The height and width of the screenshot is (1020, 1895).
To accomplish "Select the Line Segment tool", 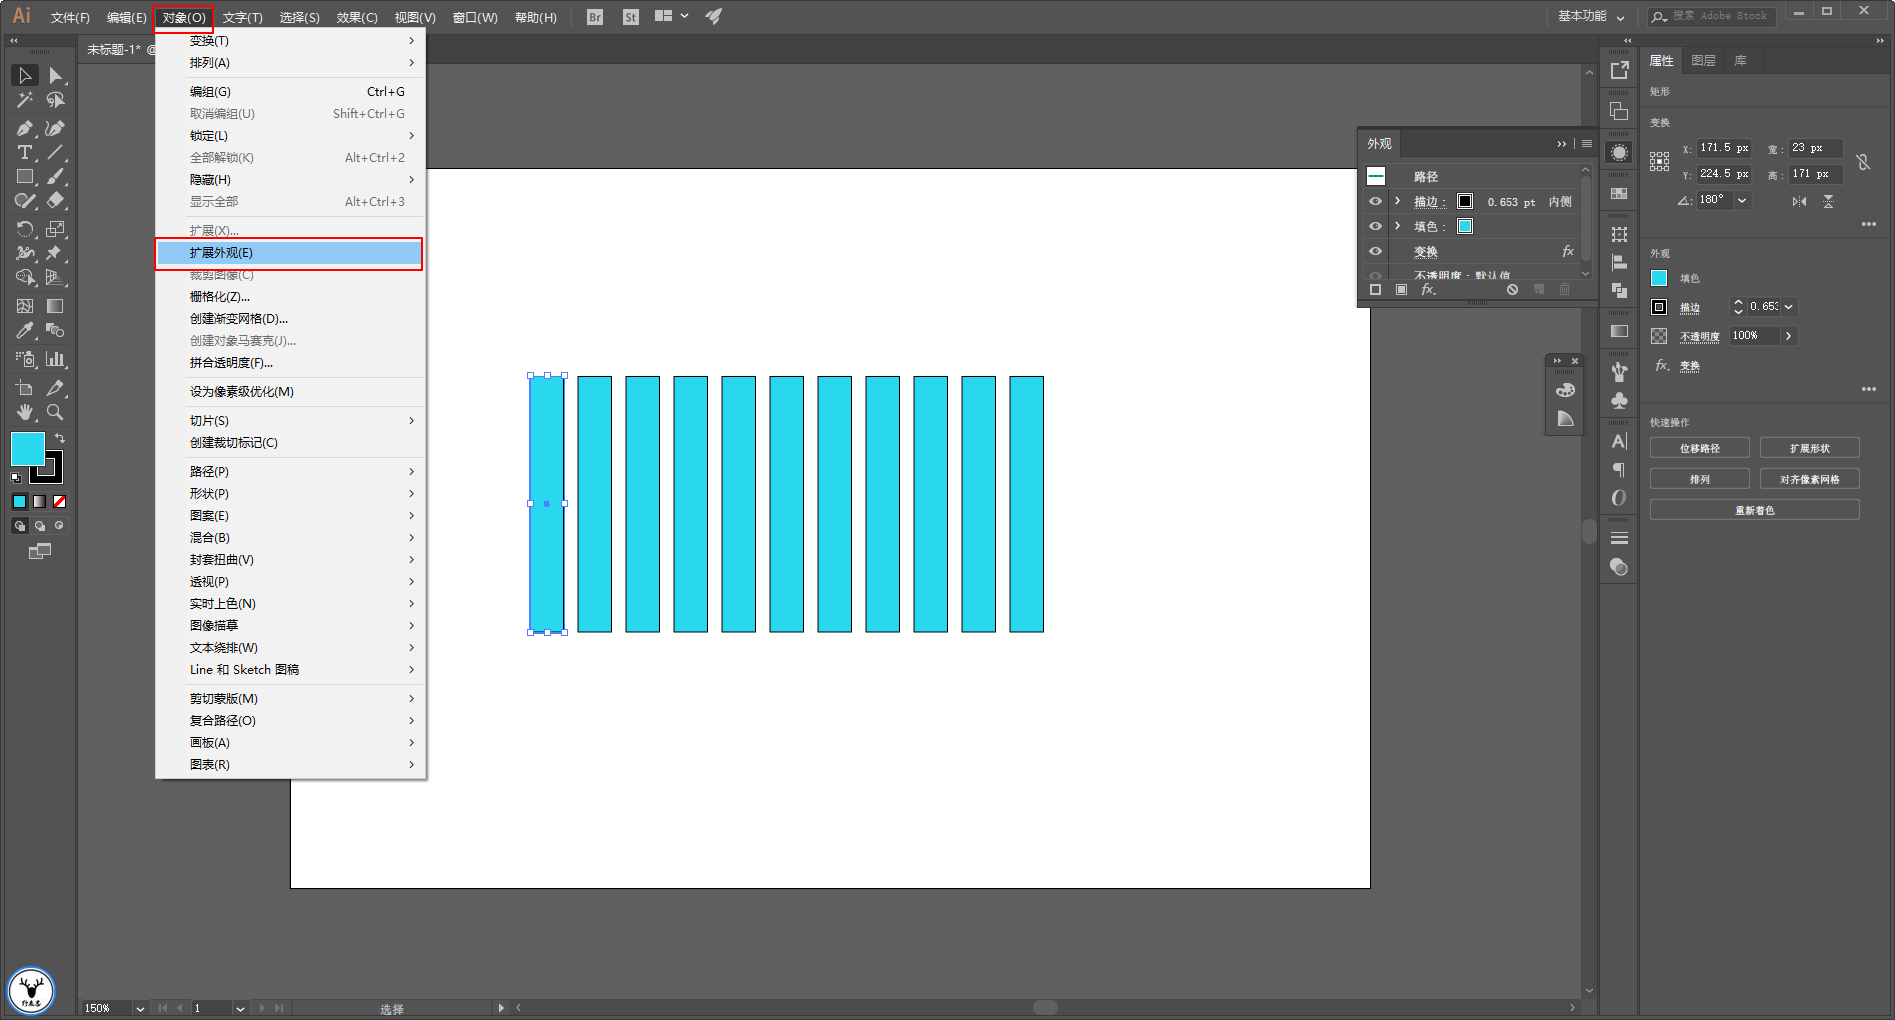I will tap(56, 152).
